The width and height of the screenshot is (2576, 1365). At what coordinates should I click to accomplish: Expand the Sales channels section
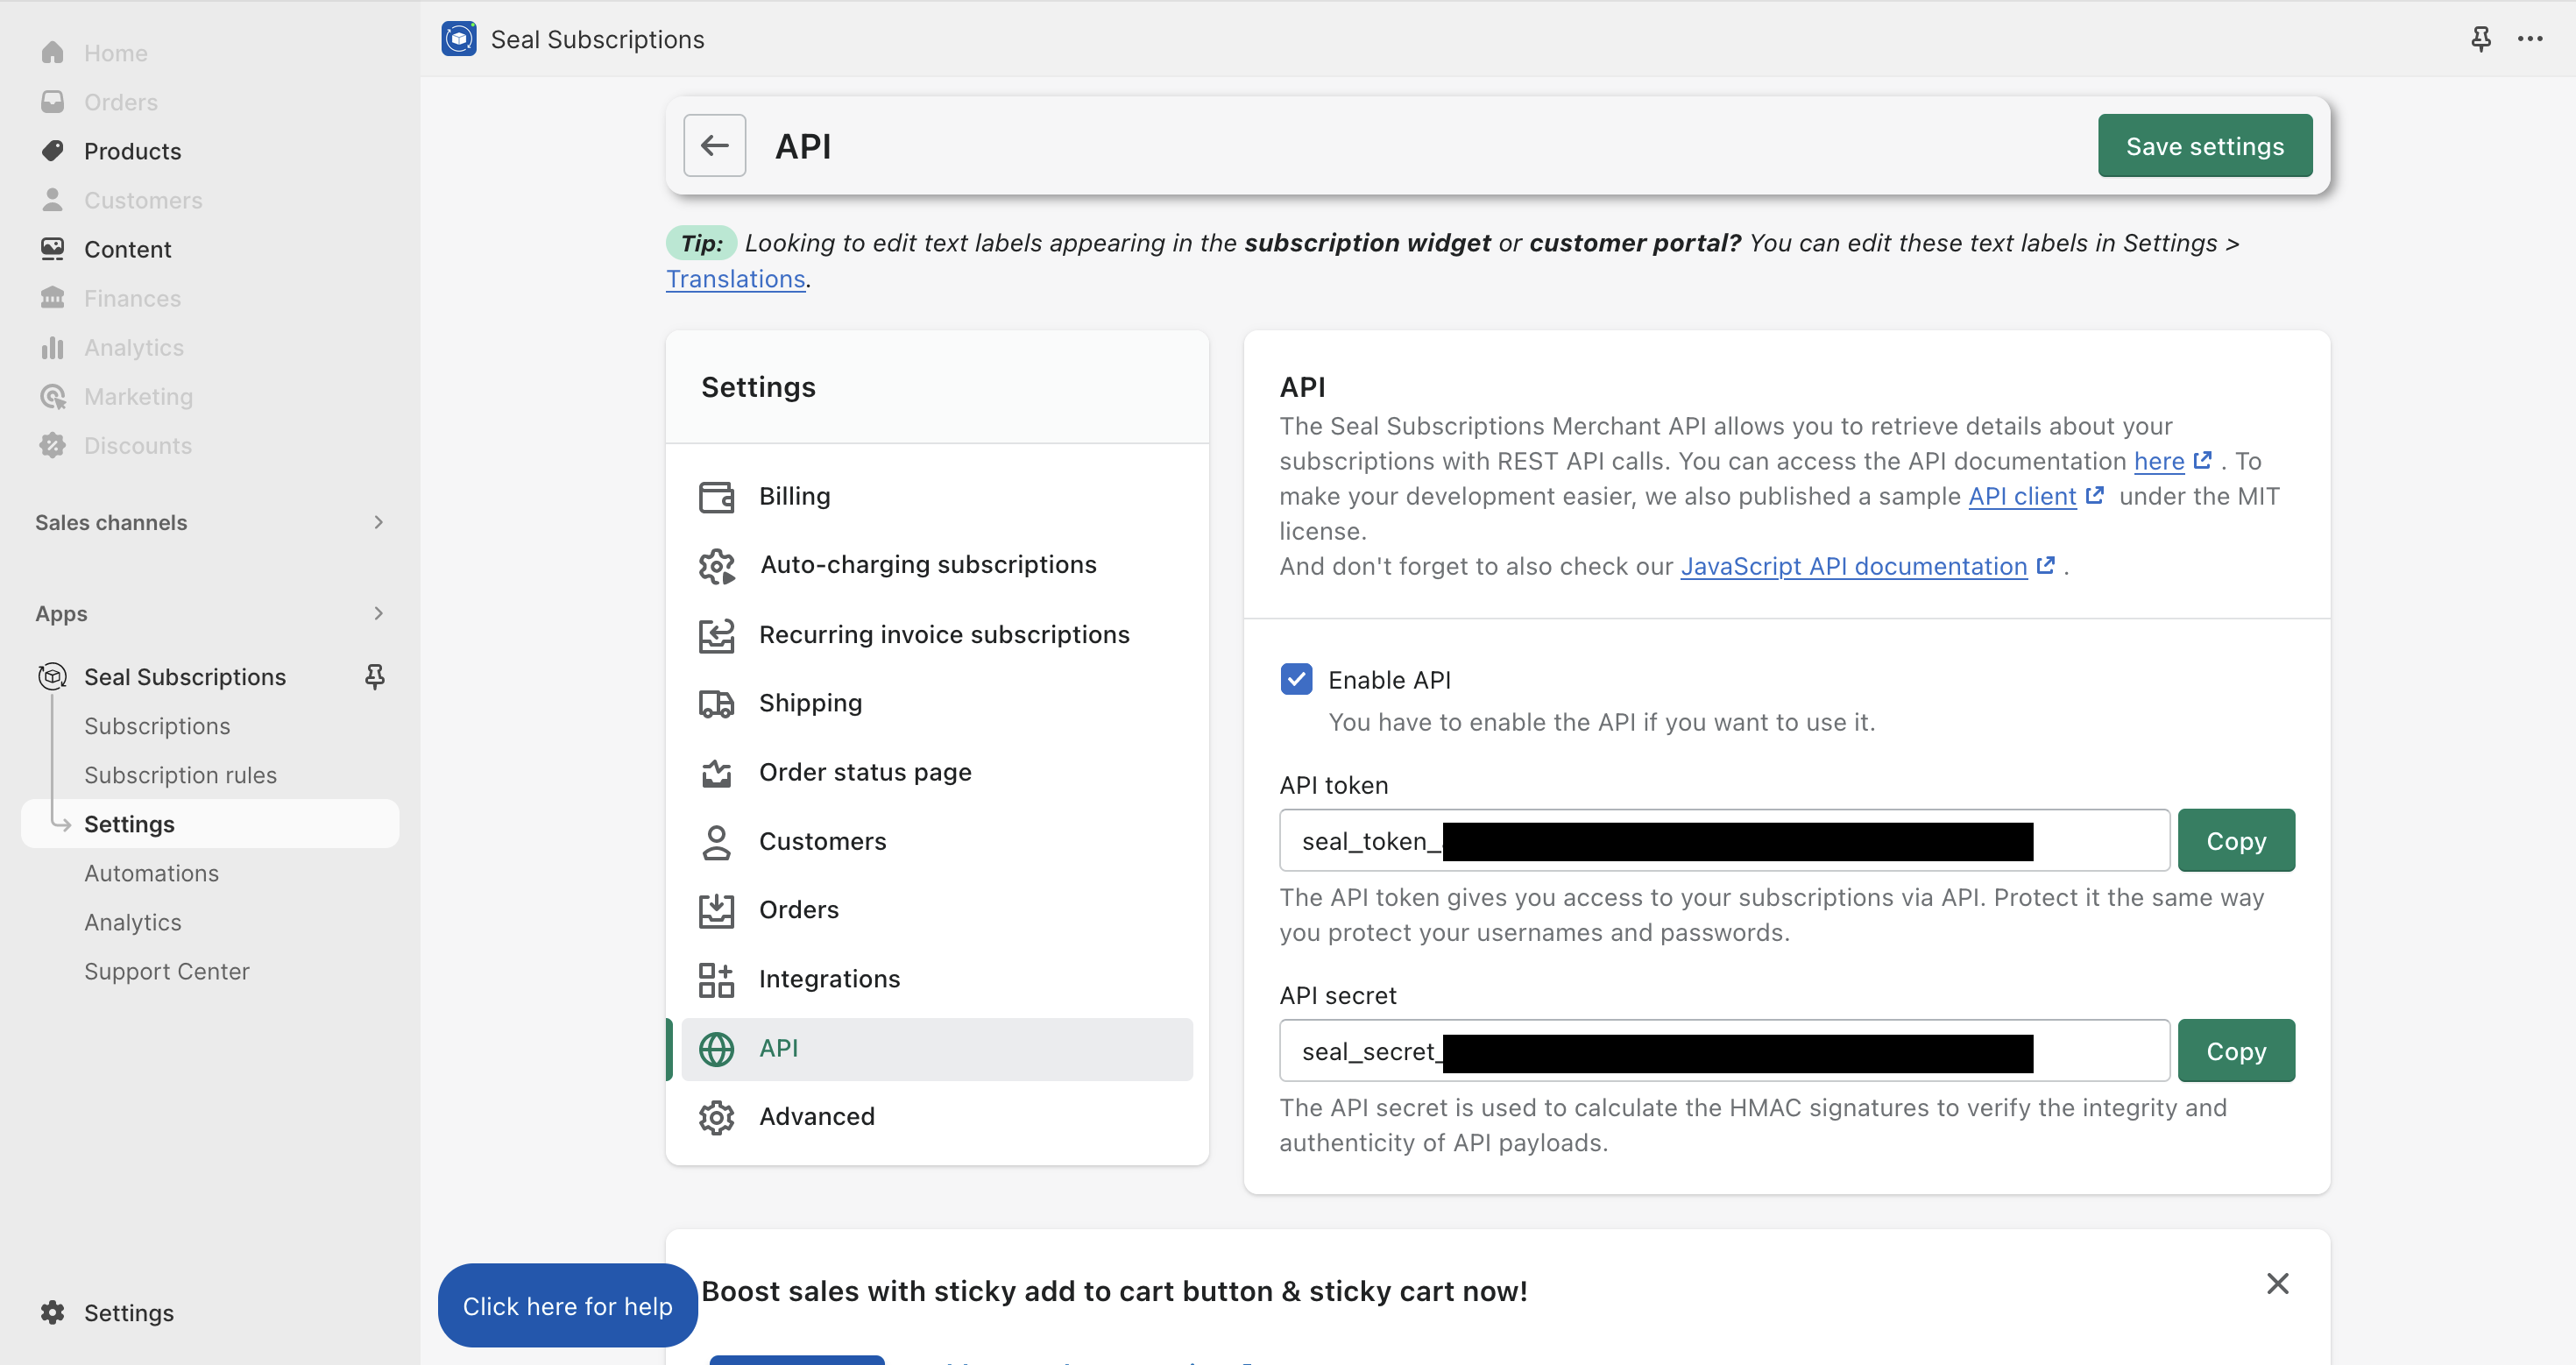pos(378,522)
